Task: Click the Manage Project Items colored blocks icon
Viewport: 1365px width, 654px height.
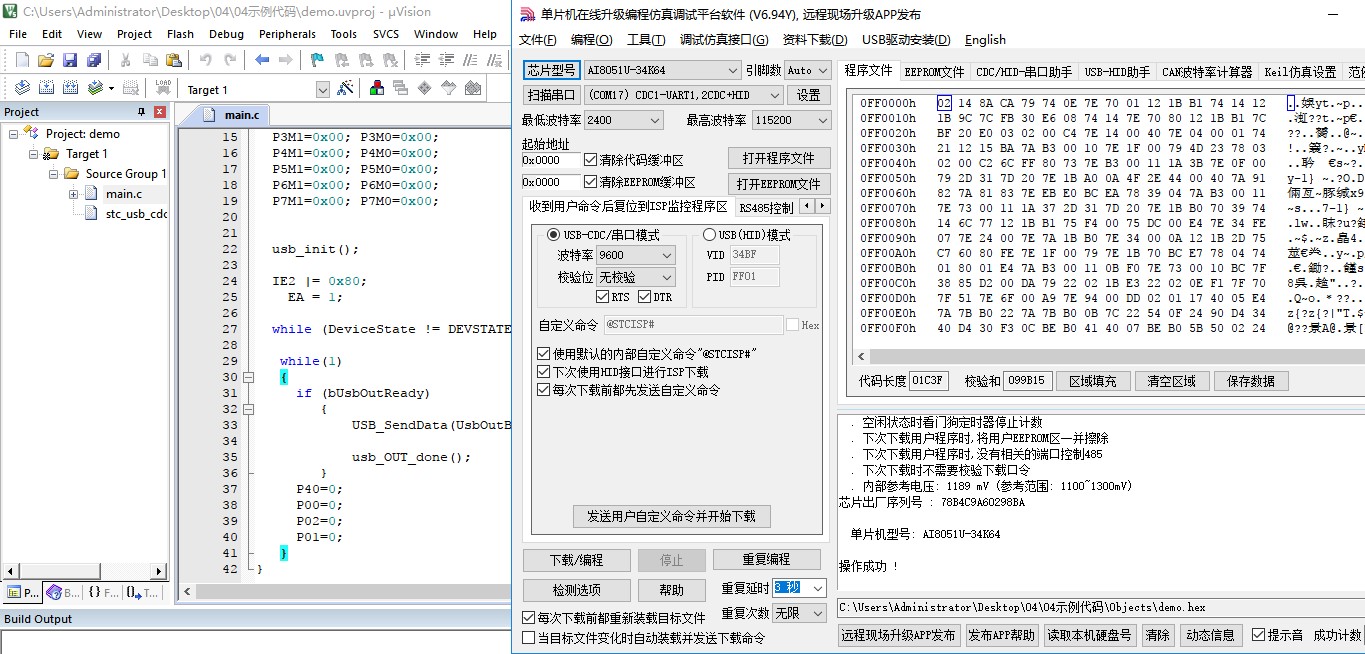Action: click(377, 88)
